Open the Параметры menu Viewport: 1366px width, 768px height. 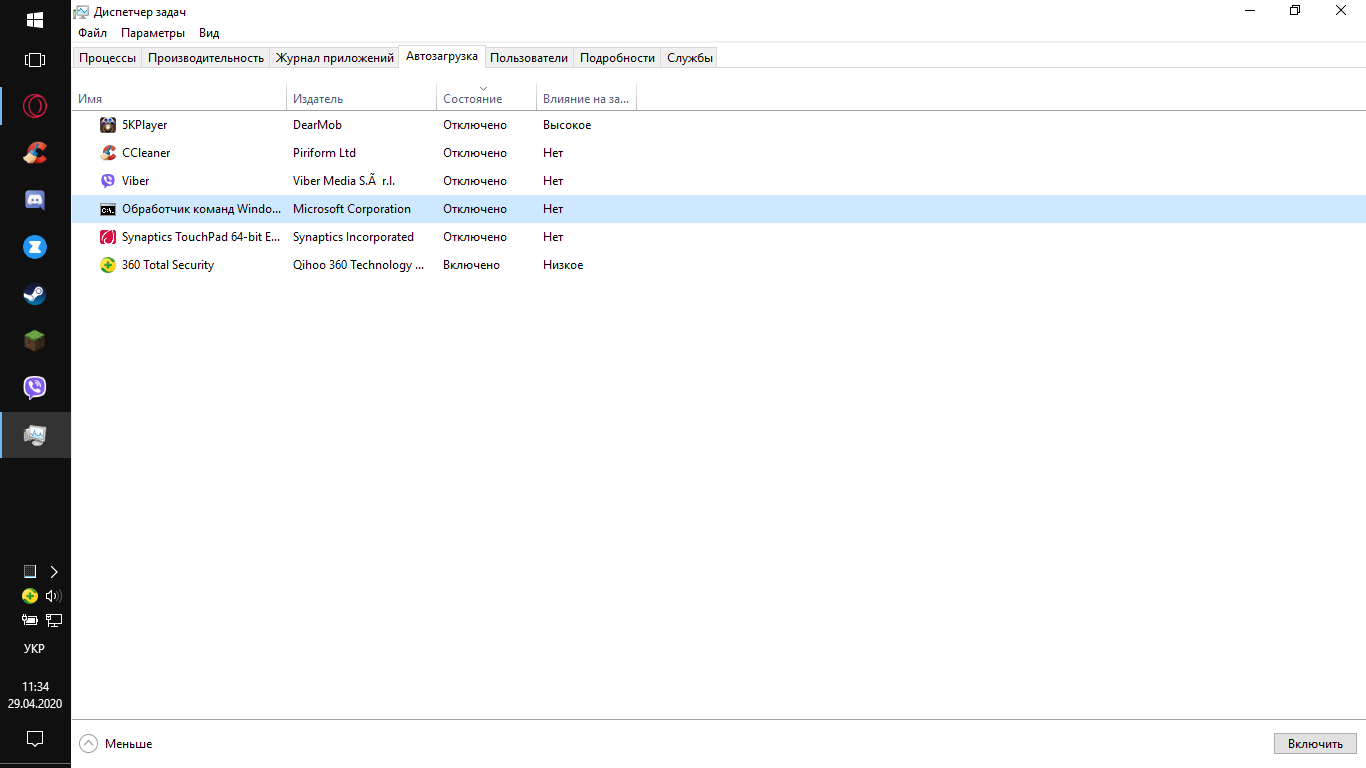pyautogui.click(x=153, y=33)
